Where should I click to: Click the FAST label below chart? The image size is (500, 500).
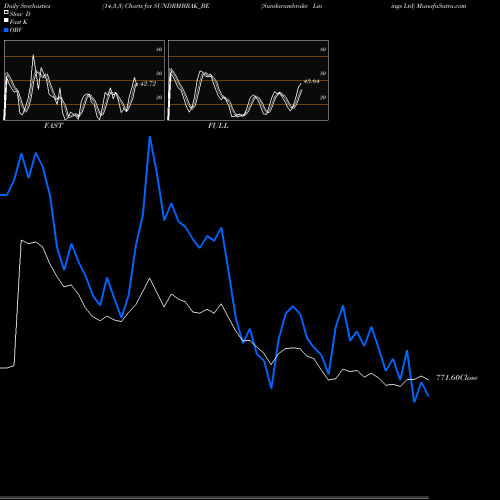53,126
